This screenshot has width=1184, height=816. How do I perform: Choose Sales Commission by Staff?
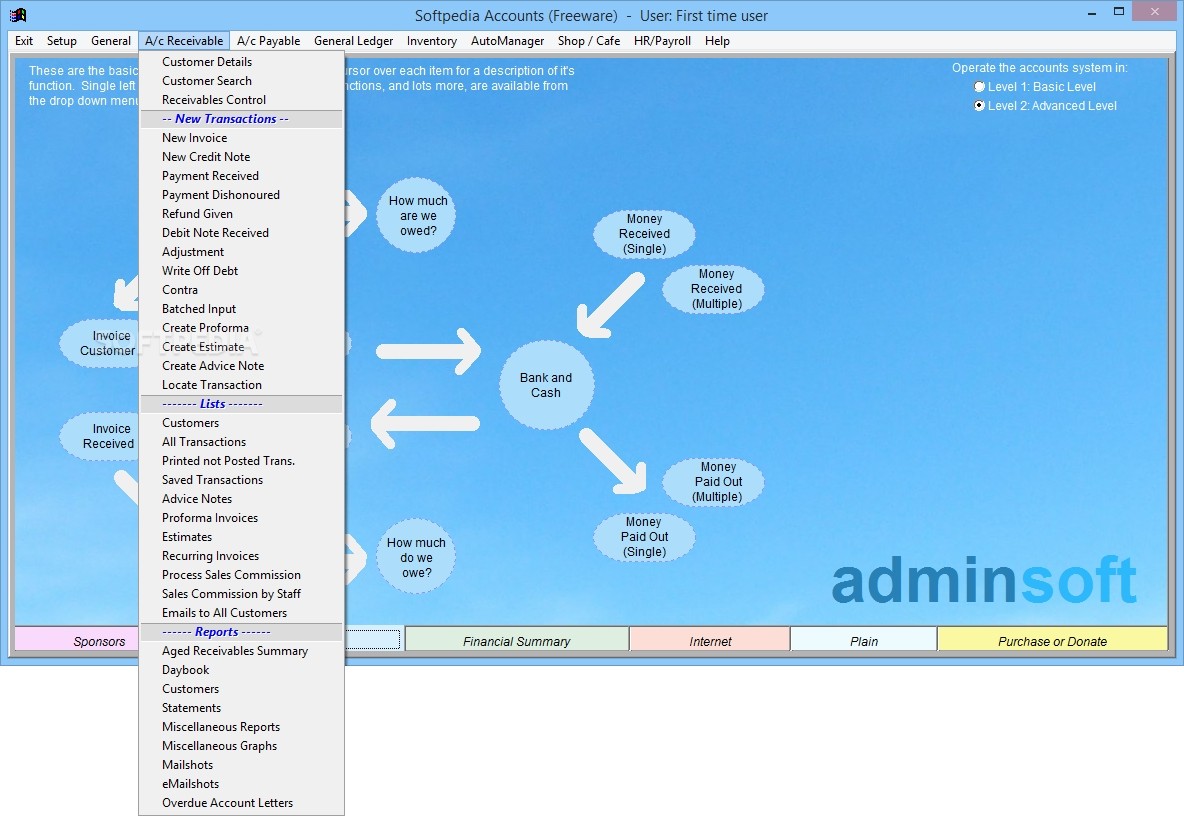coord(242,594)
